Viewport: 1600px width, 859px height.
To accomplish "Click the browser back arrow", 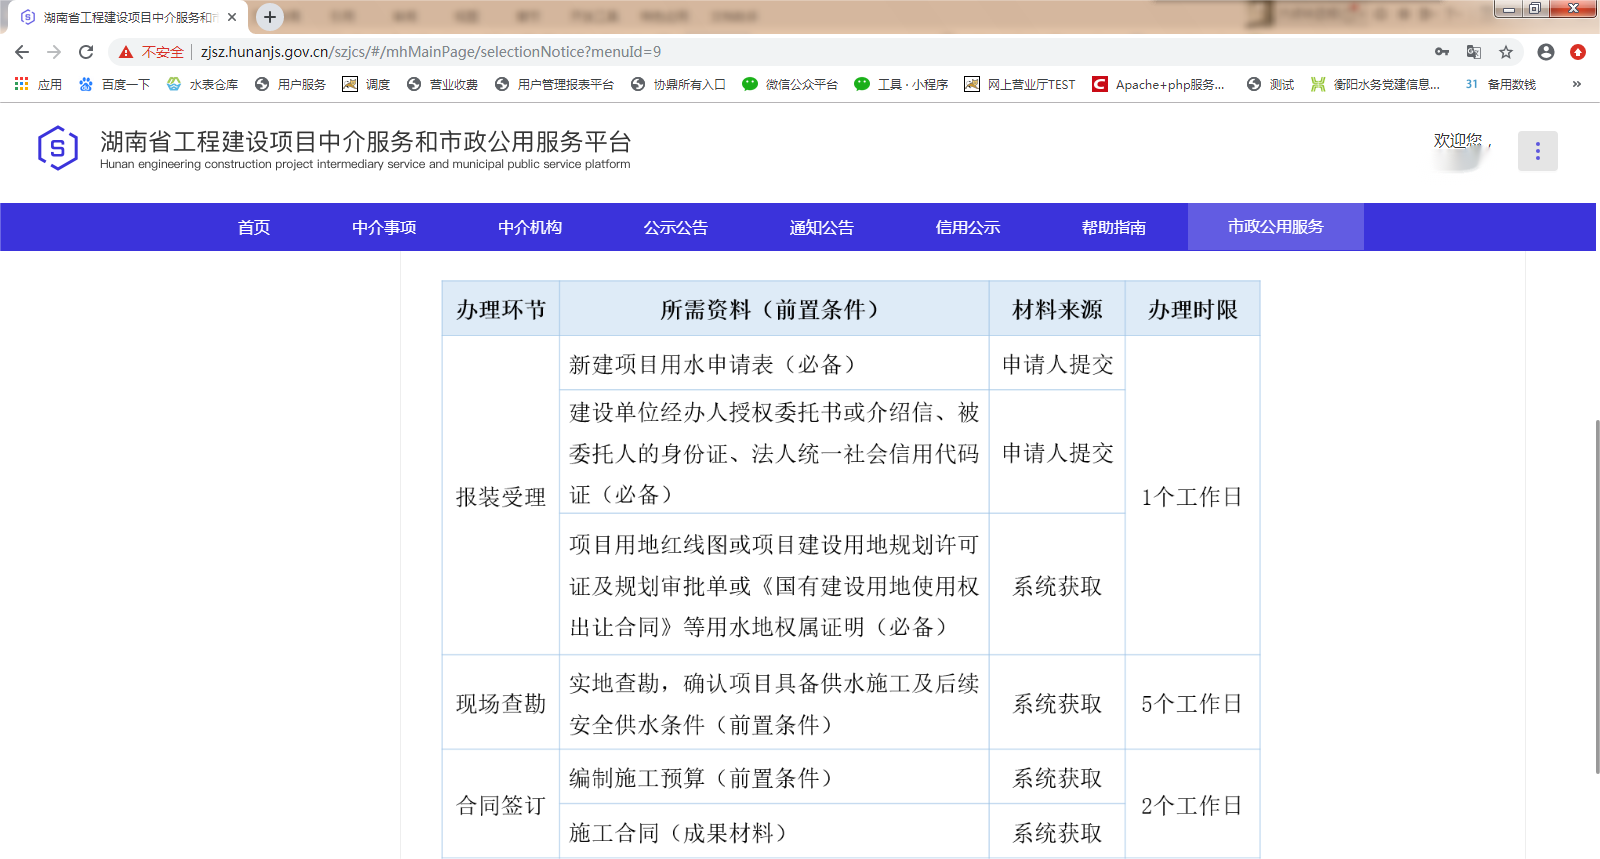I will coord(22,52).
